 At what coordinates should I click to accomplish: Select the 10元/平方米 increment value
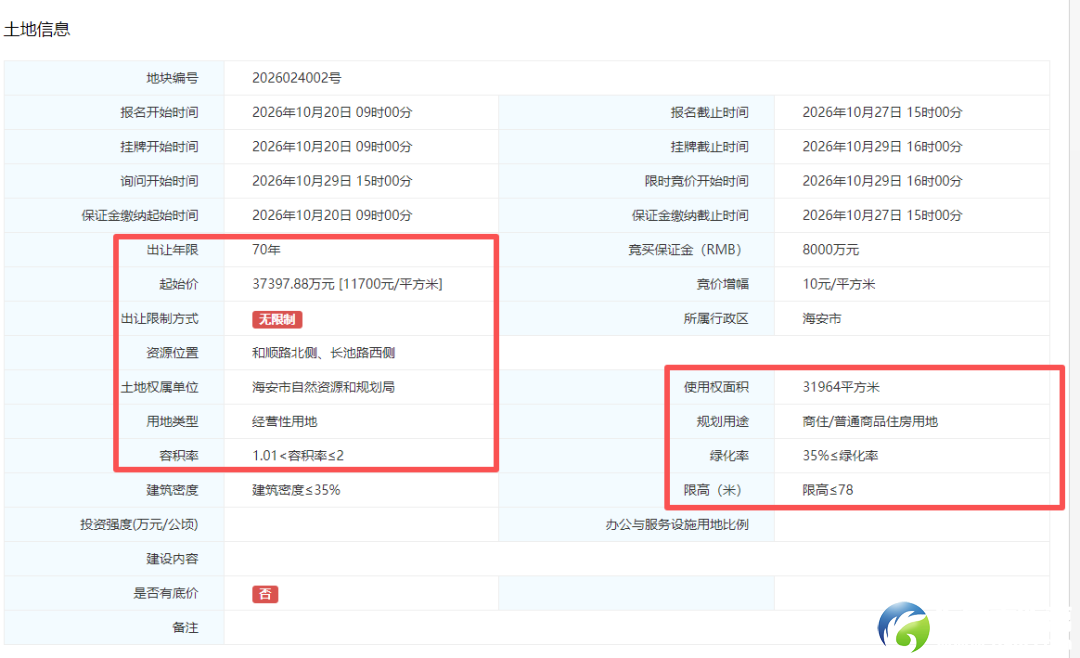click(839, 284)
